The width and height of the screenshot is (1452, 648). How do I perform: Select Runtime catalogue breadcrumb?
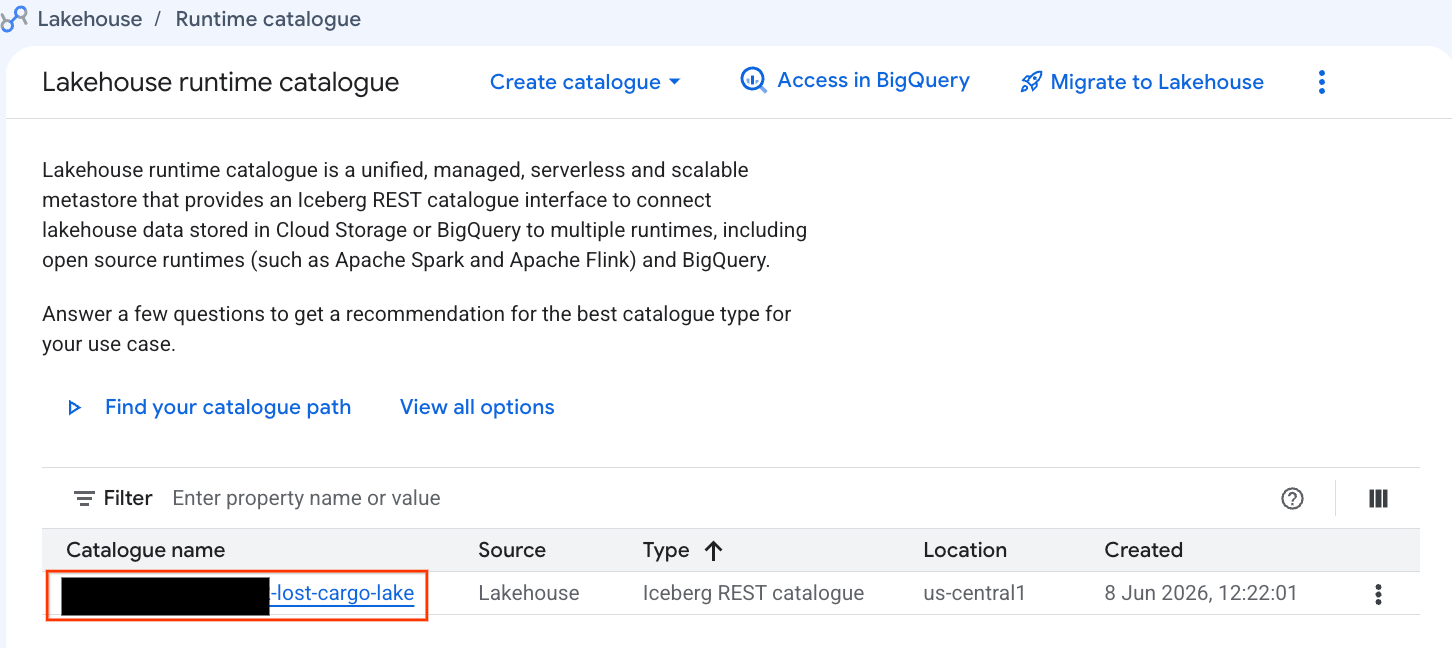(268, 19)
